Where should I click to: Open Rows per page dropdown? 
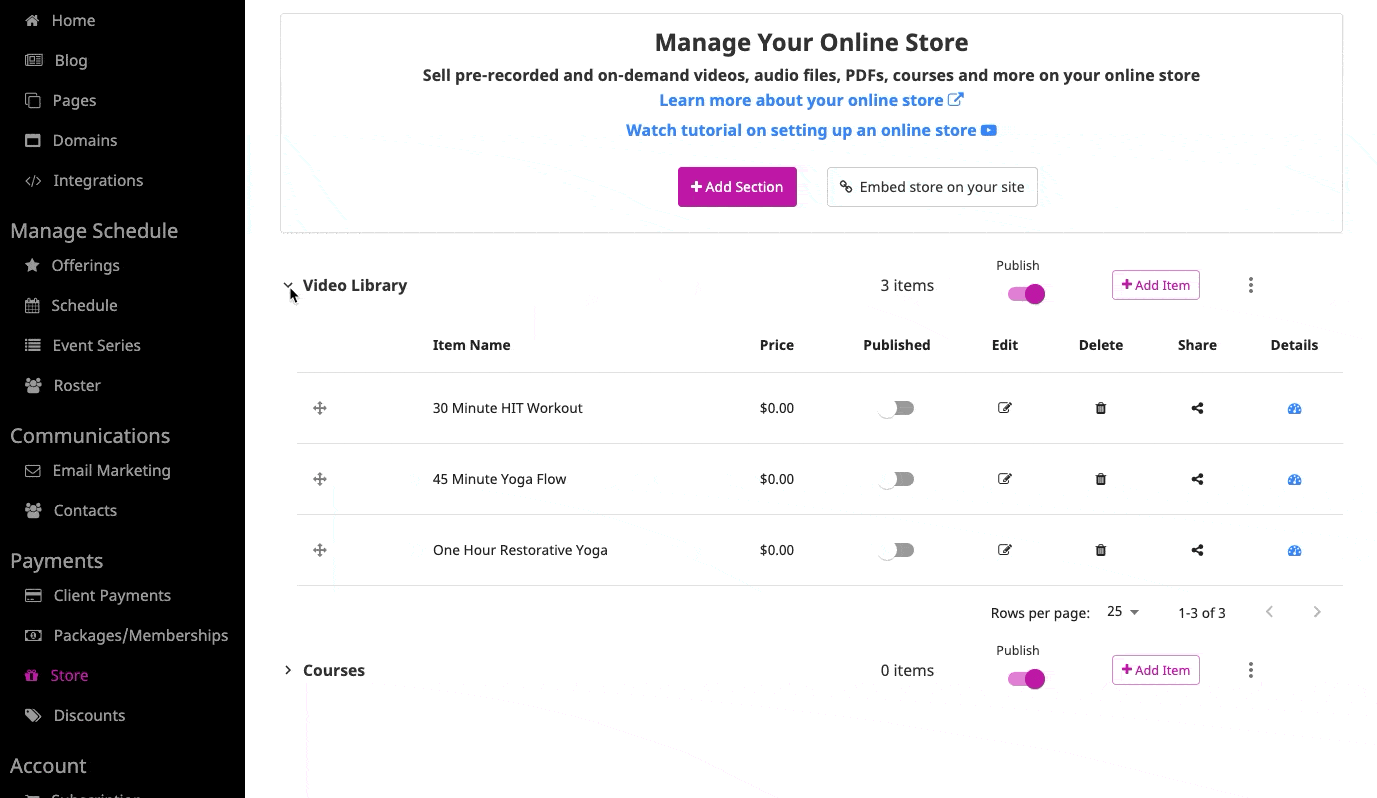pyautogui.click(x=1123, y=612)
